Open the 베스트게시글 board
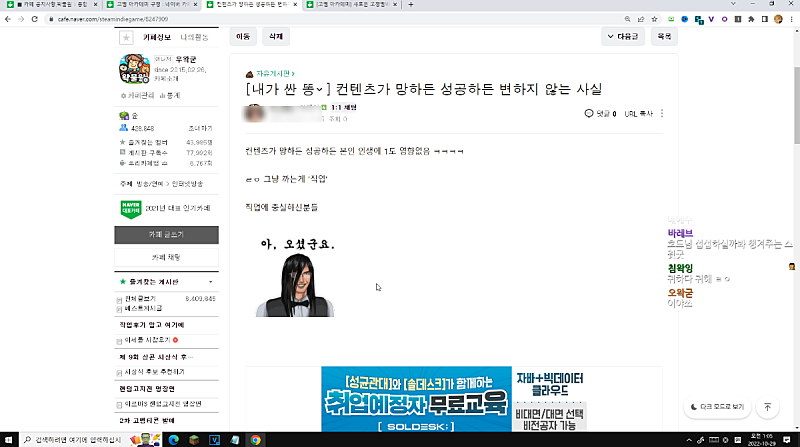The height and width of the screenshot is (447, 800). pos(143,308)
